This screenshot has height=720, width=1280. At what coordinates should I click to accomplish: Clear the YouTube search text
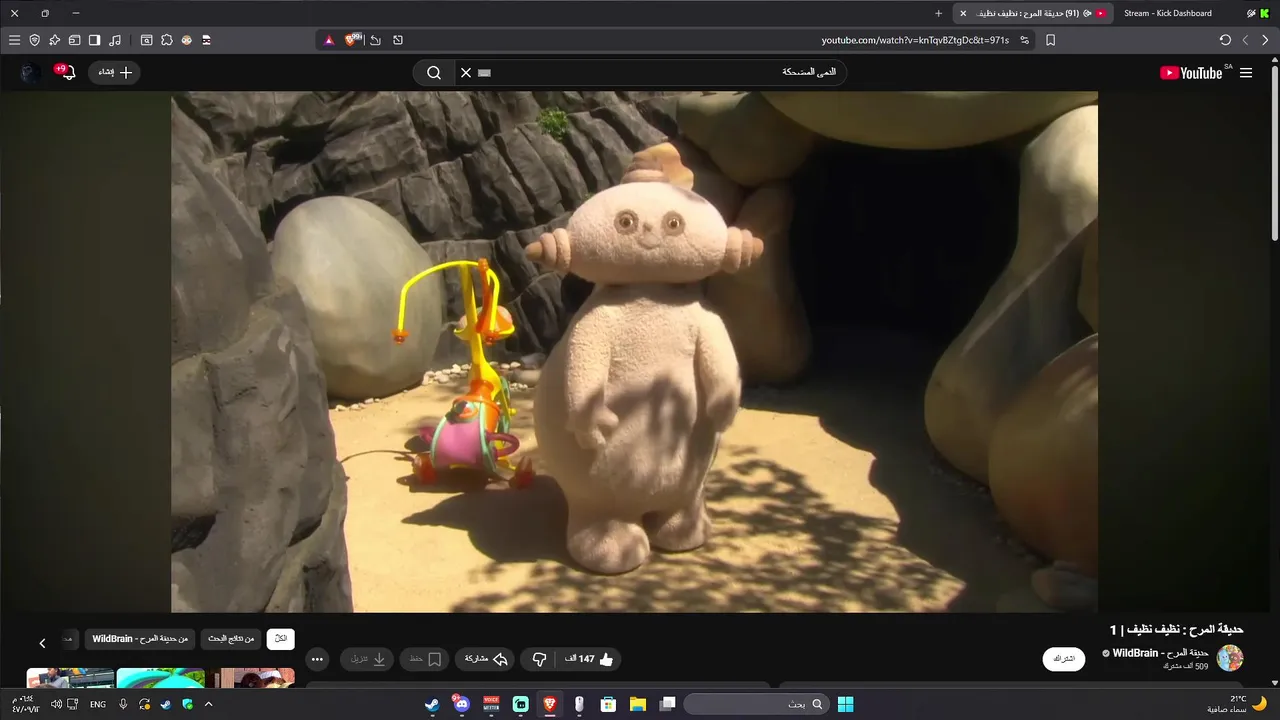tap(465, 72)
